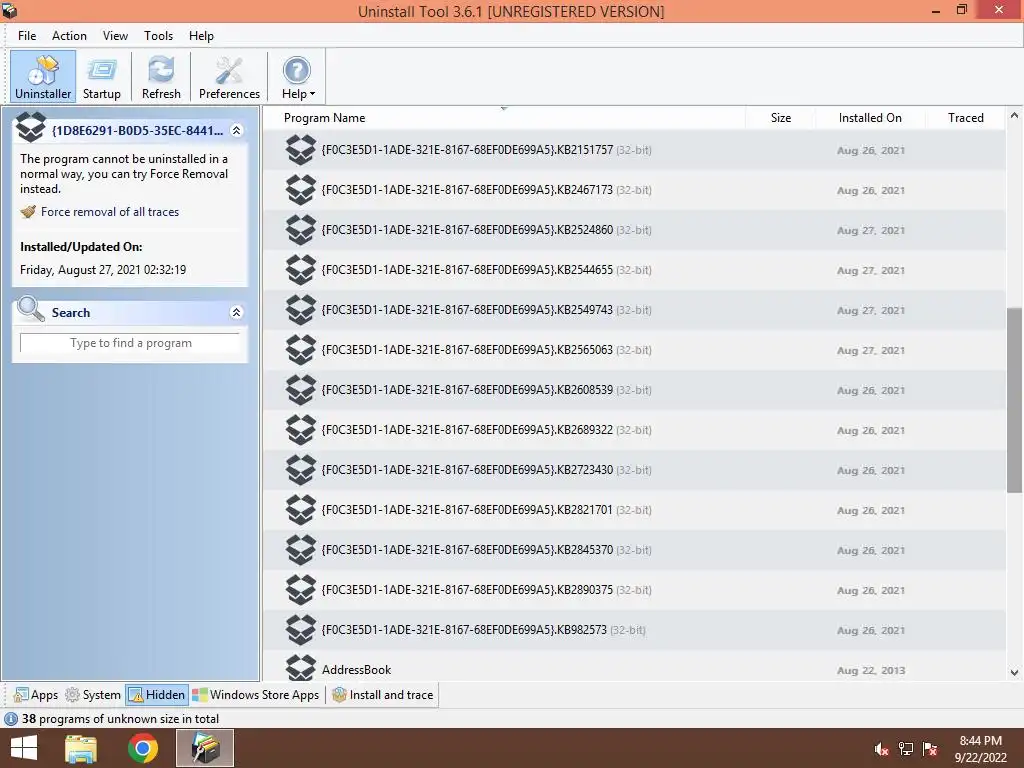Collapse the program details panel chevron

point(236,131)
